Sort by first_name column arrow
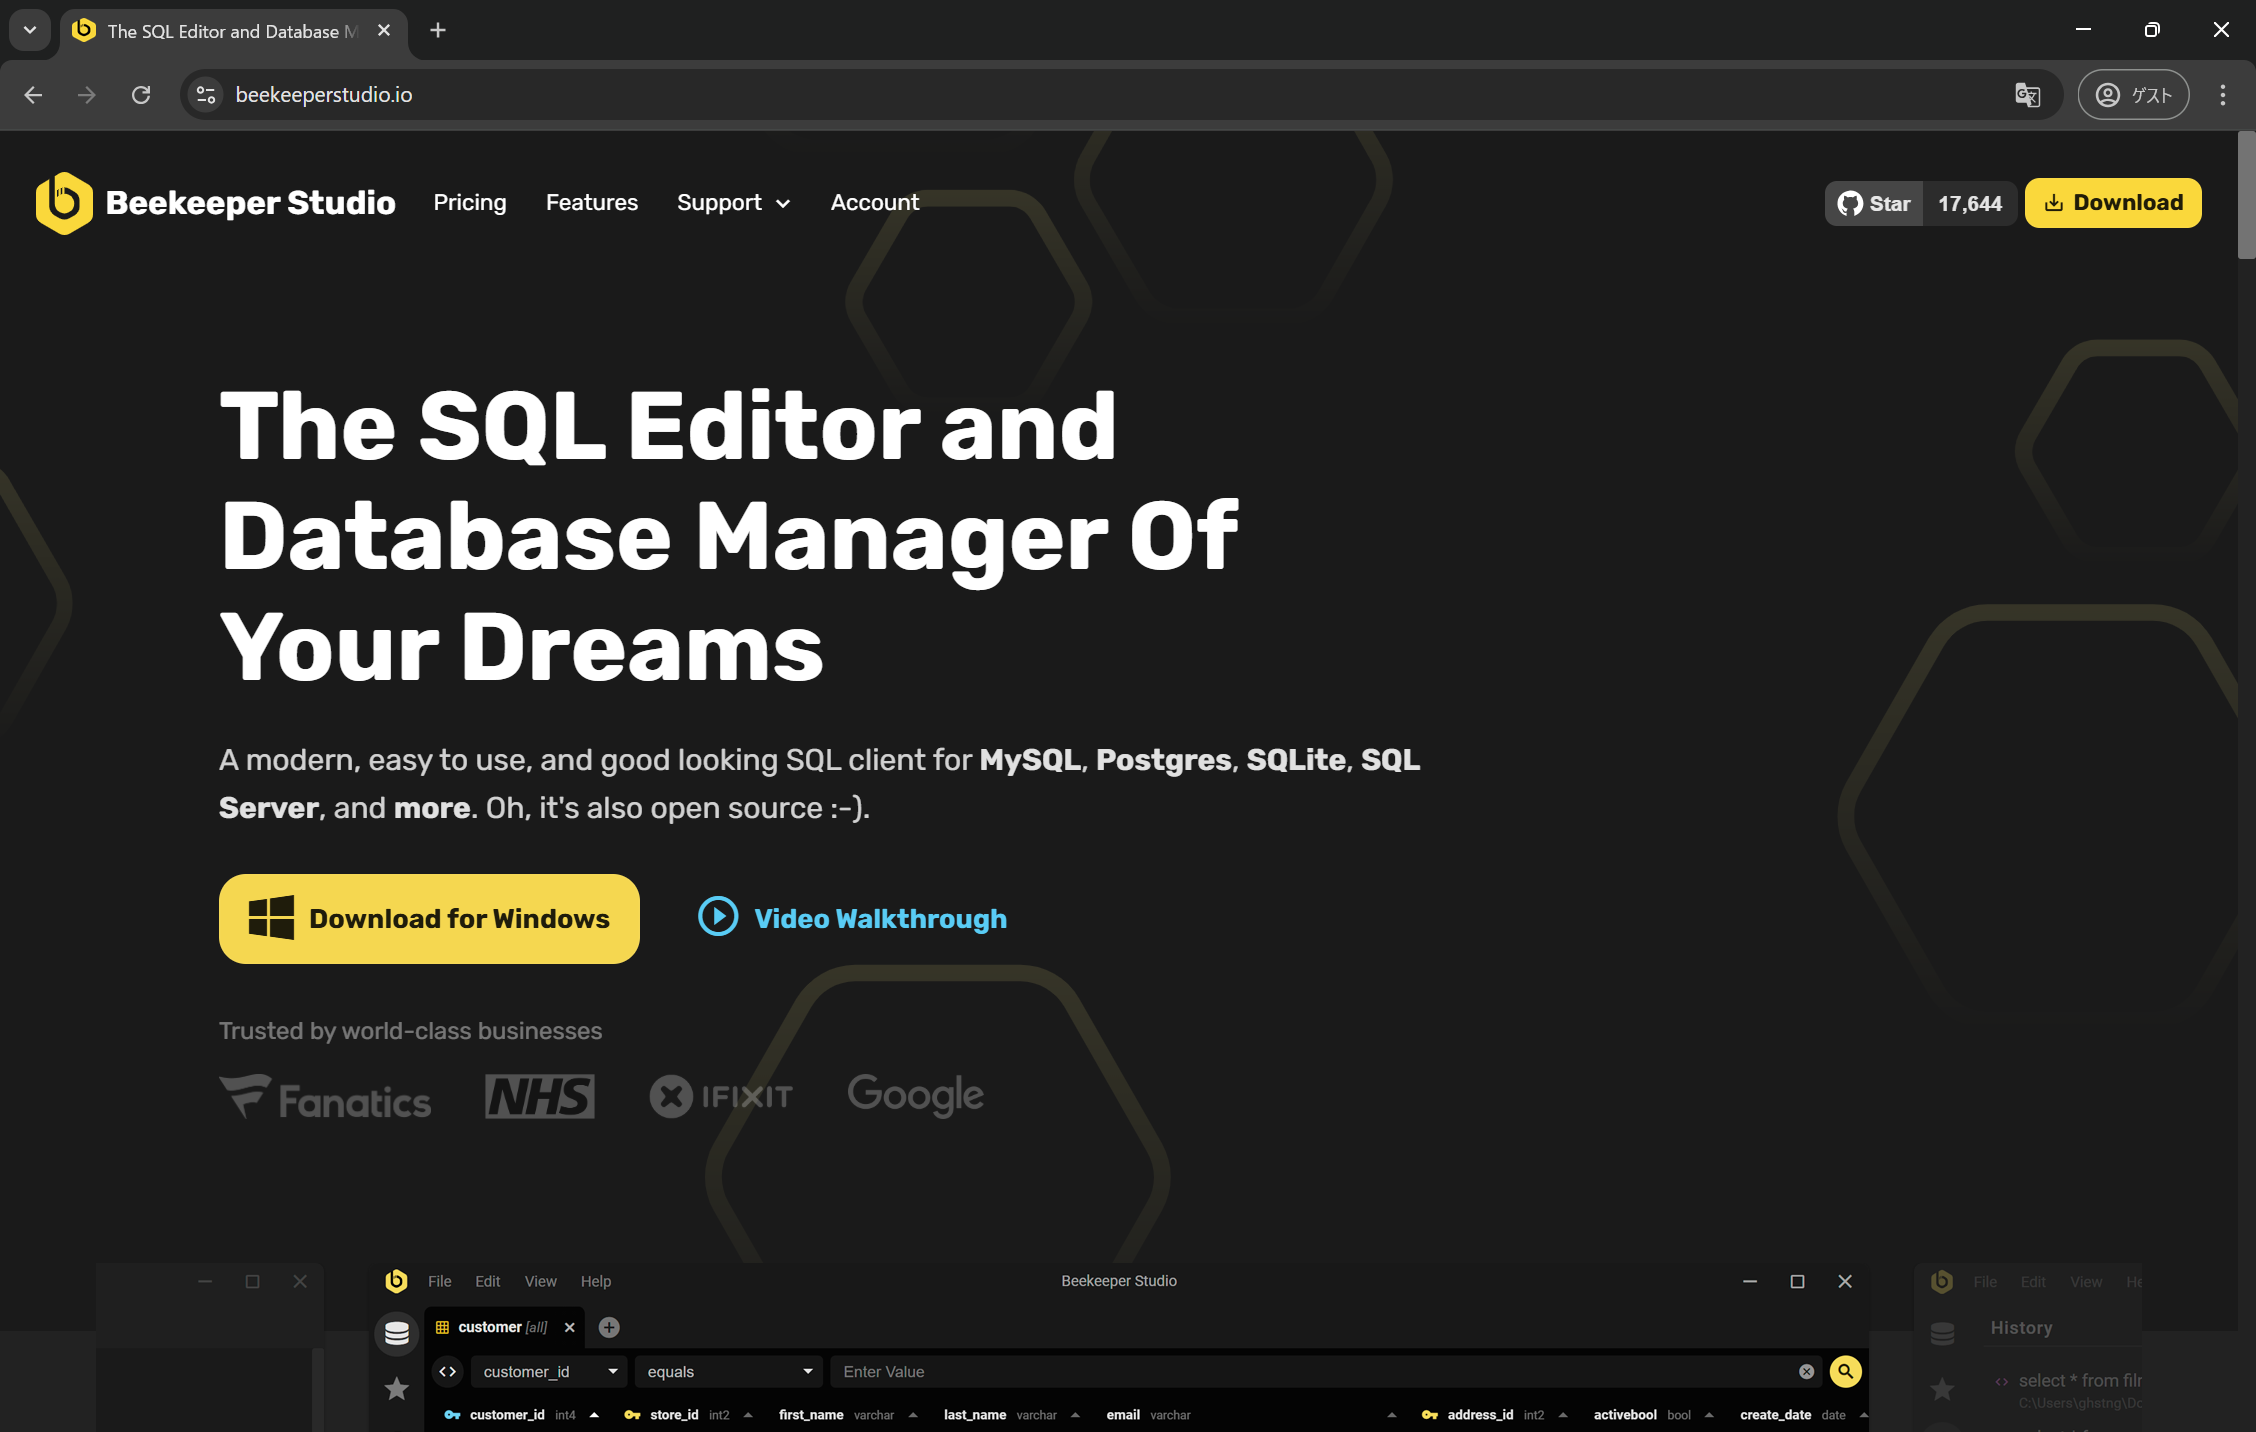Image resolution: width=2256 pixels, height=1432 pixels. coord(913,1415)
